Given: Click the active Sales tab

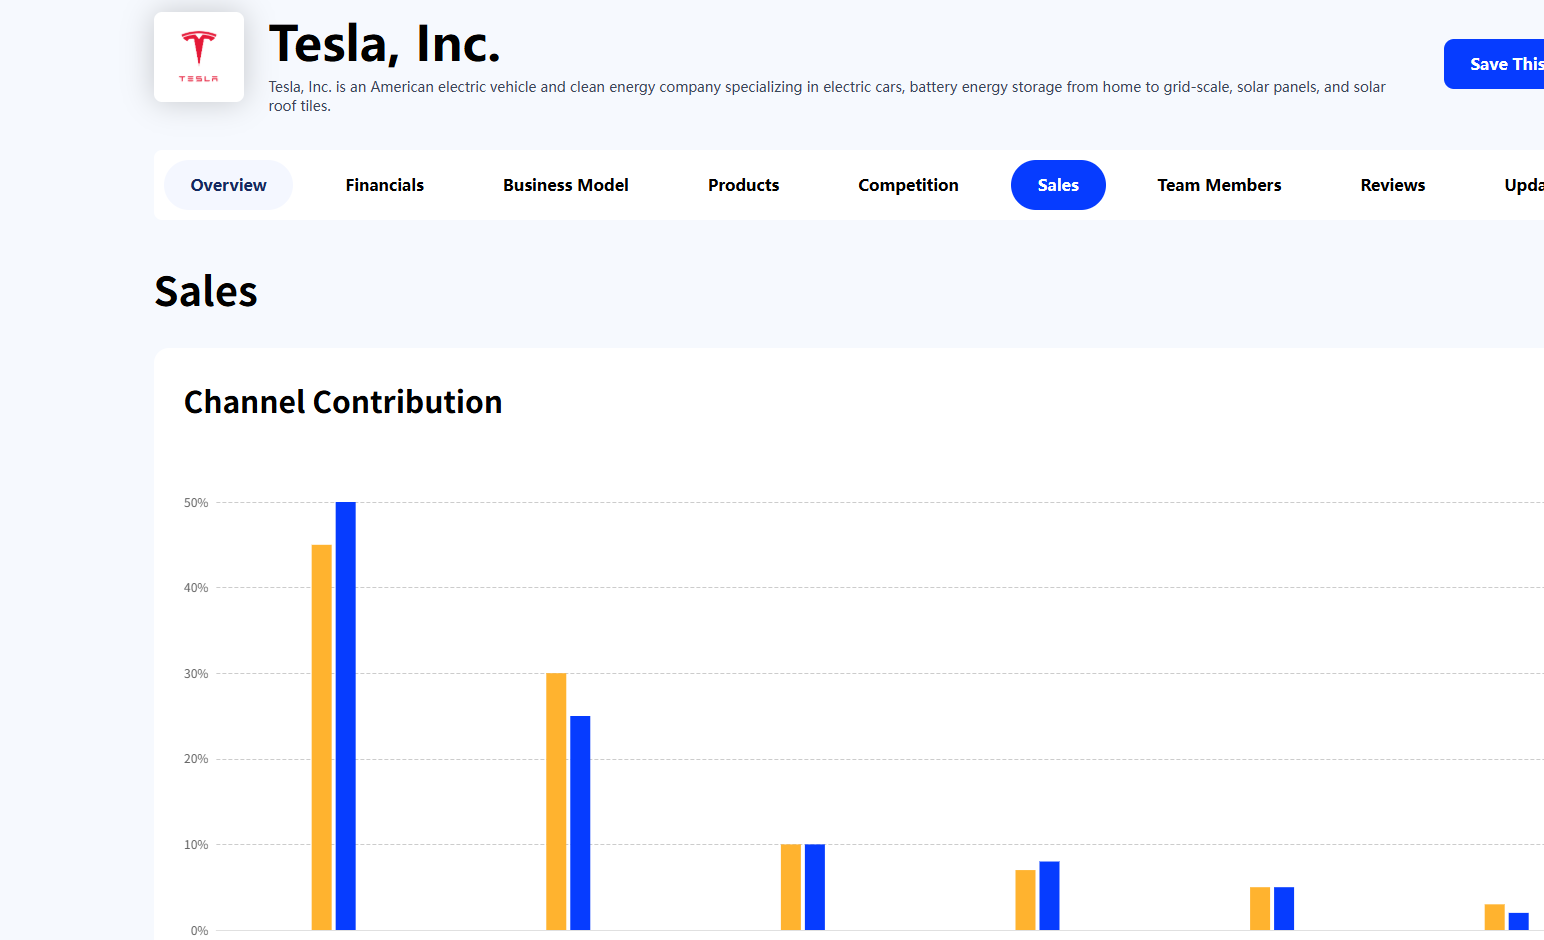Looking at the screenshot, I should pos(1058,185).
